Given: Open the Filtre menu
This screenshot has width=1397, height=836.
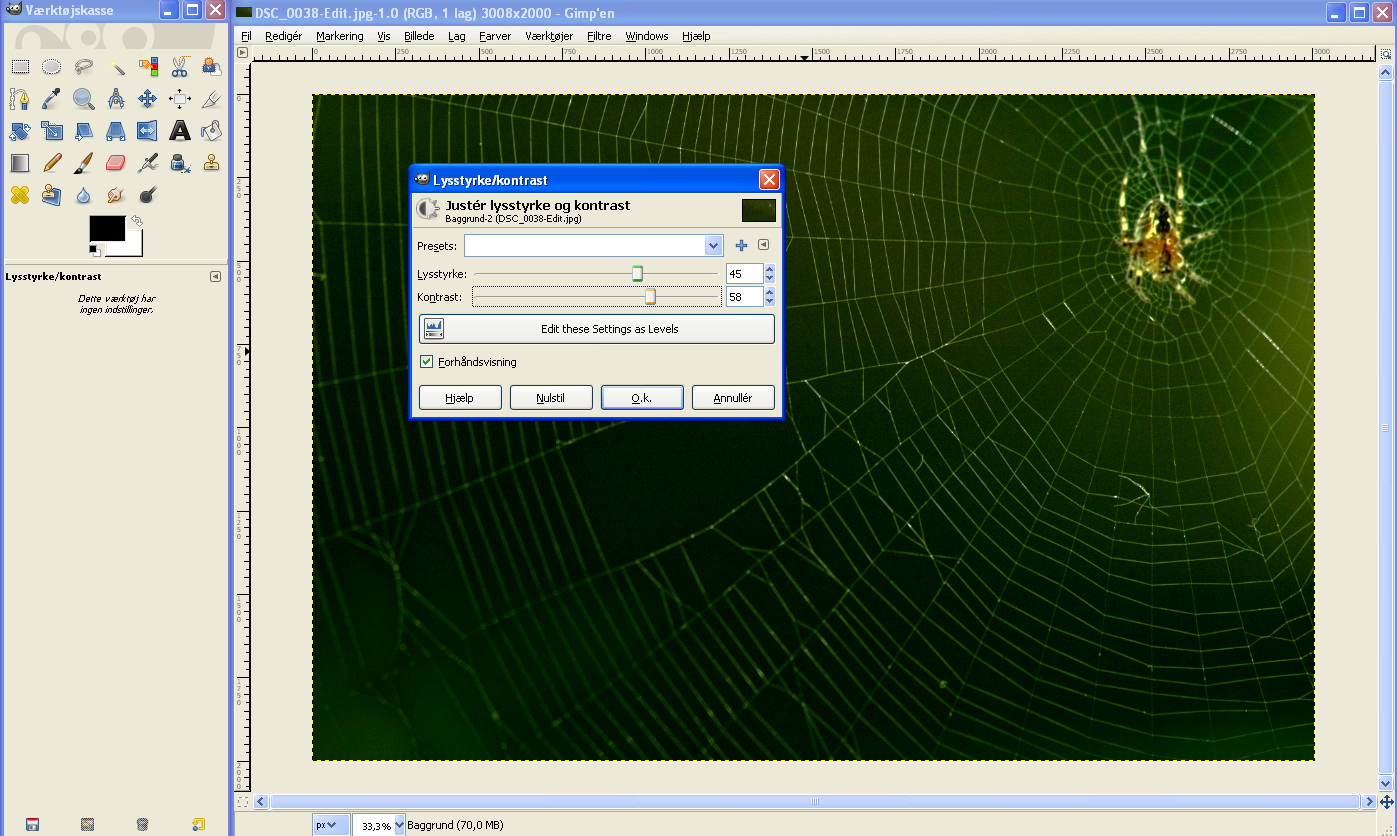Looking at the screenshot, I should tap(599, 36).
